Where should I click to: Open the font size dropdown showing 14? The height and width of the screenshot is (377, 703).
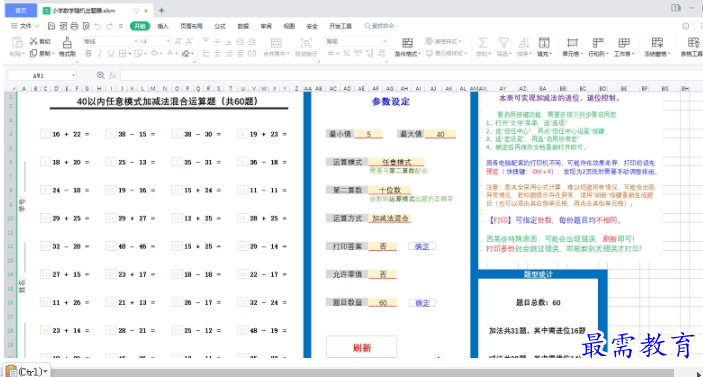pos(168,41)
